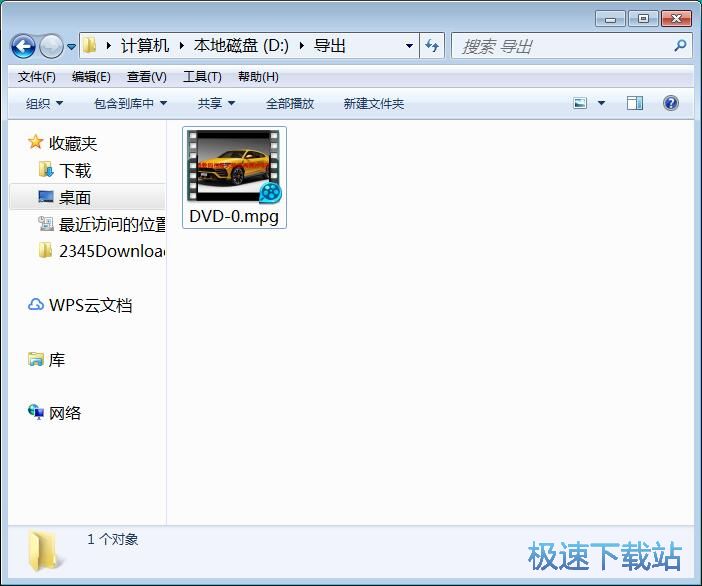This screenshot has height=586, width=702.
Task: Open the 共享 dropdown
Action: pos(216,104)
